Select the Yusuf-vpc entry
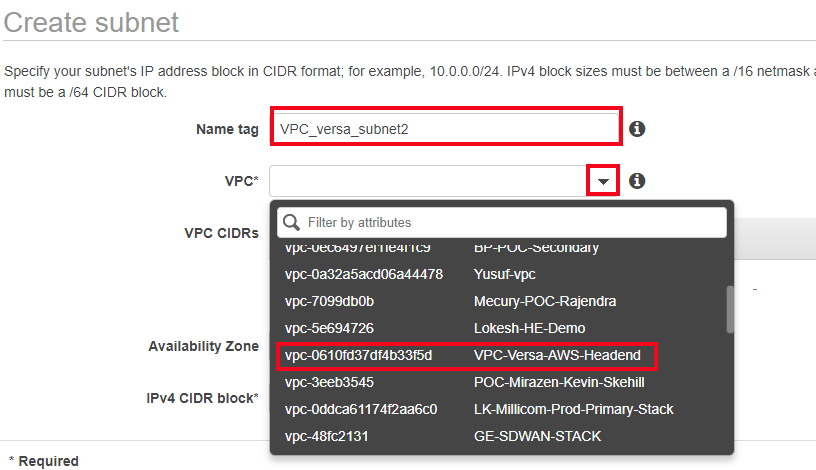 click(501, 274)
